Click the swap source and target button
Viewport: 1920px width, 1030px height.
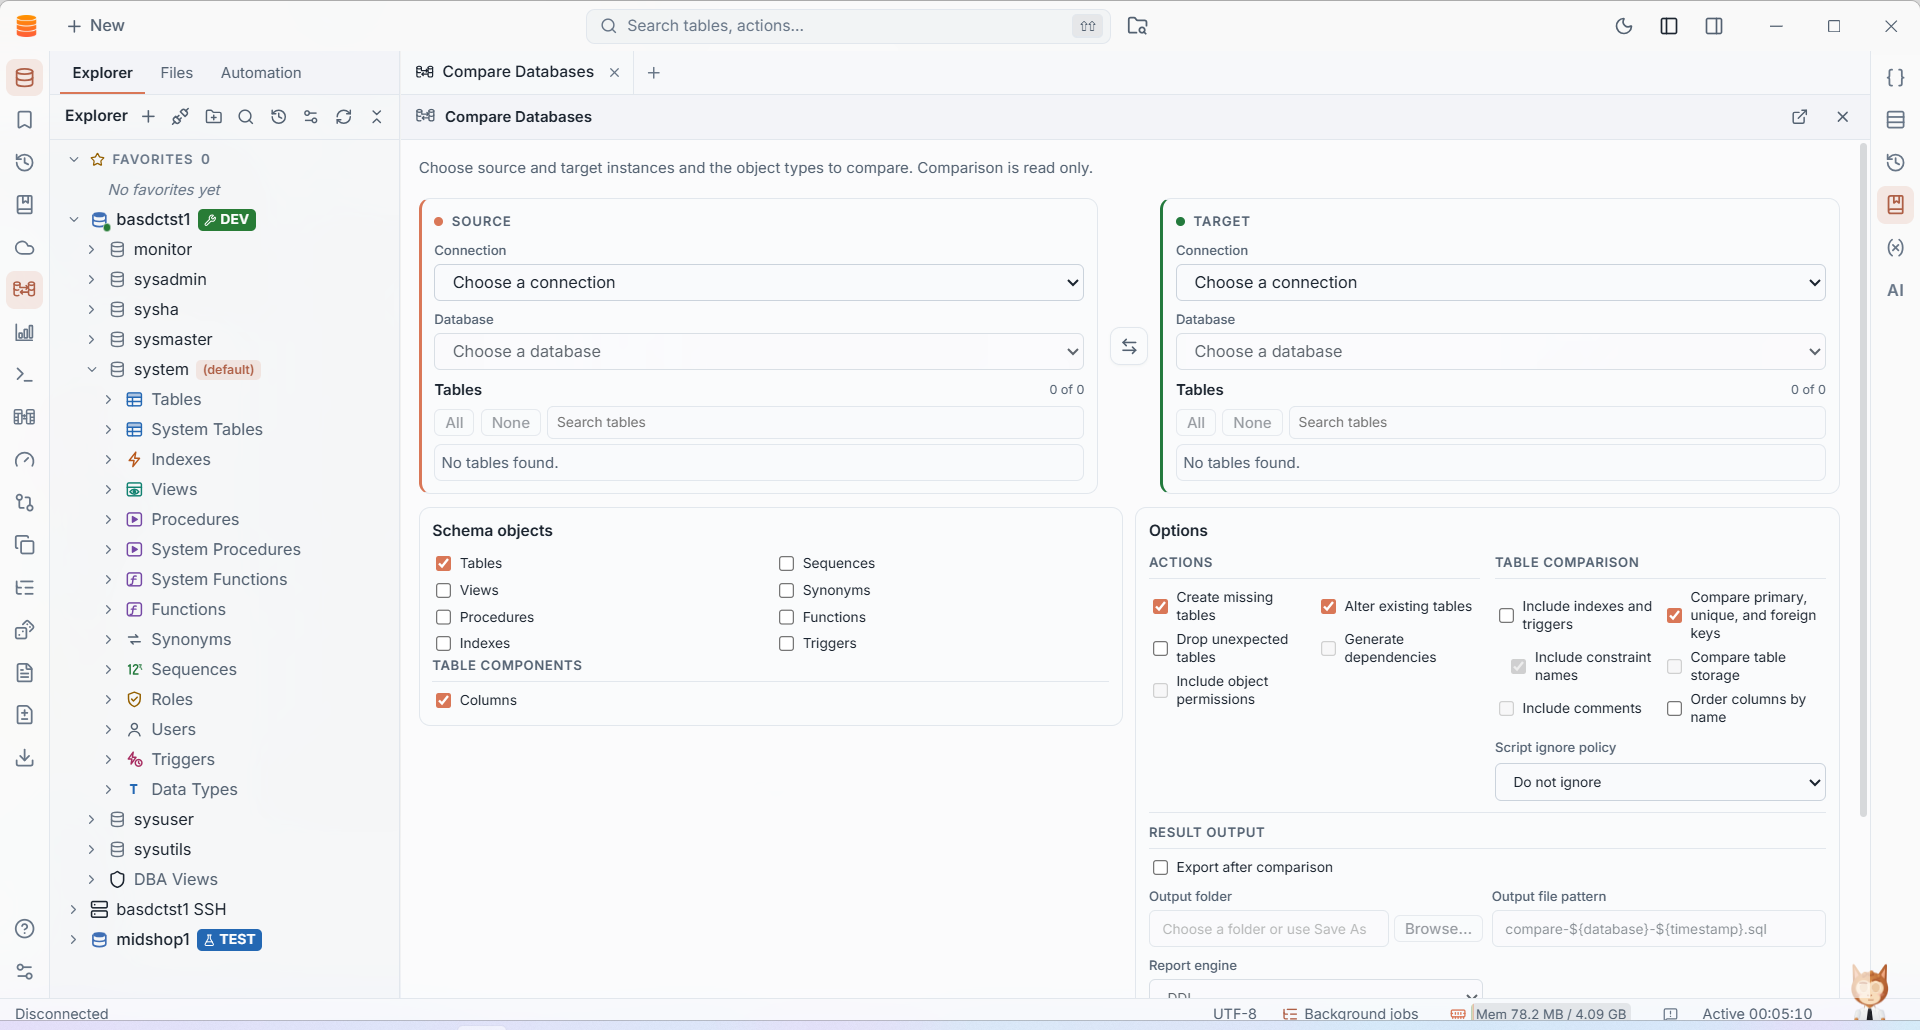[x=1129, y=347]
